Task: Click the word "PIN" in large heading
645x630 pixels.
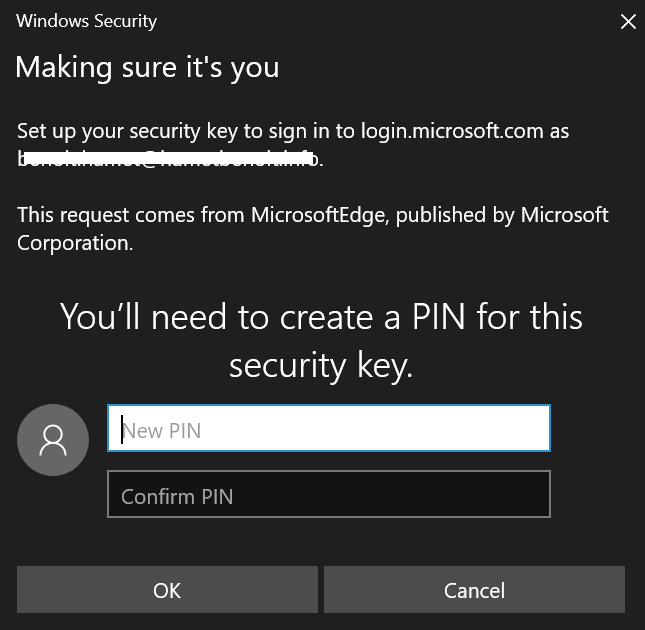Action: coord(440,317)
